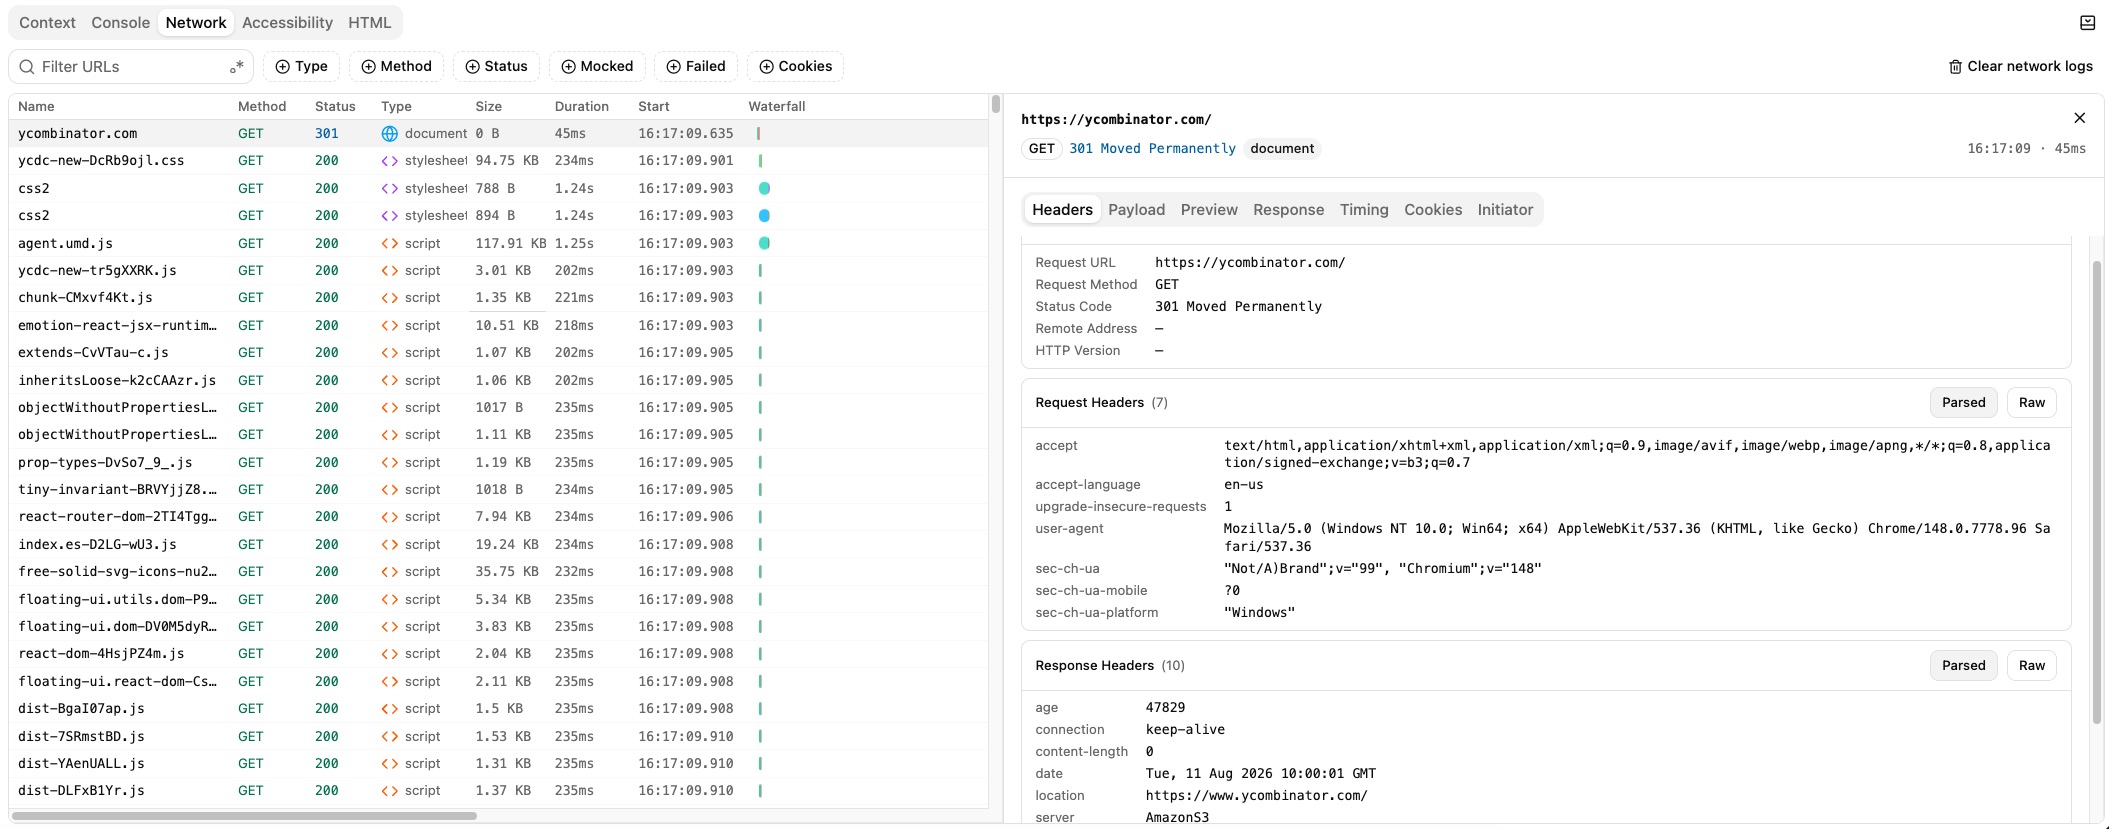The width and height of the screenshot is (2109, 829).
Task: Open the Preview tab in details
Action: click(x=1209, y=210)
